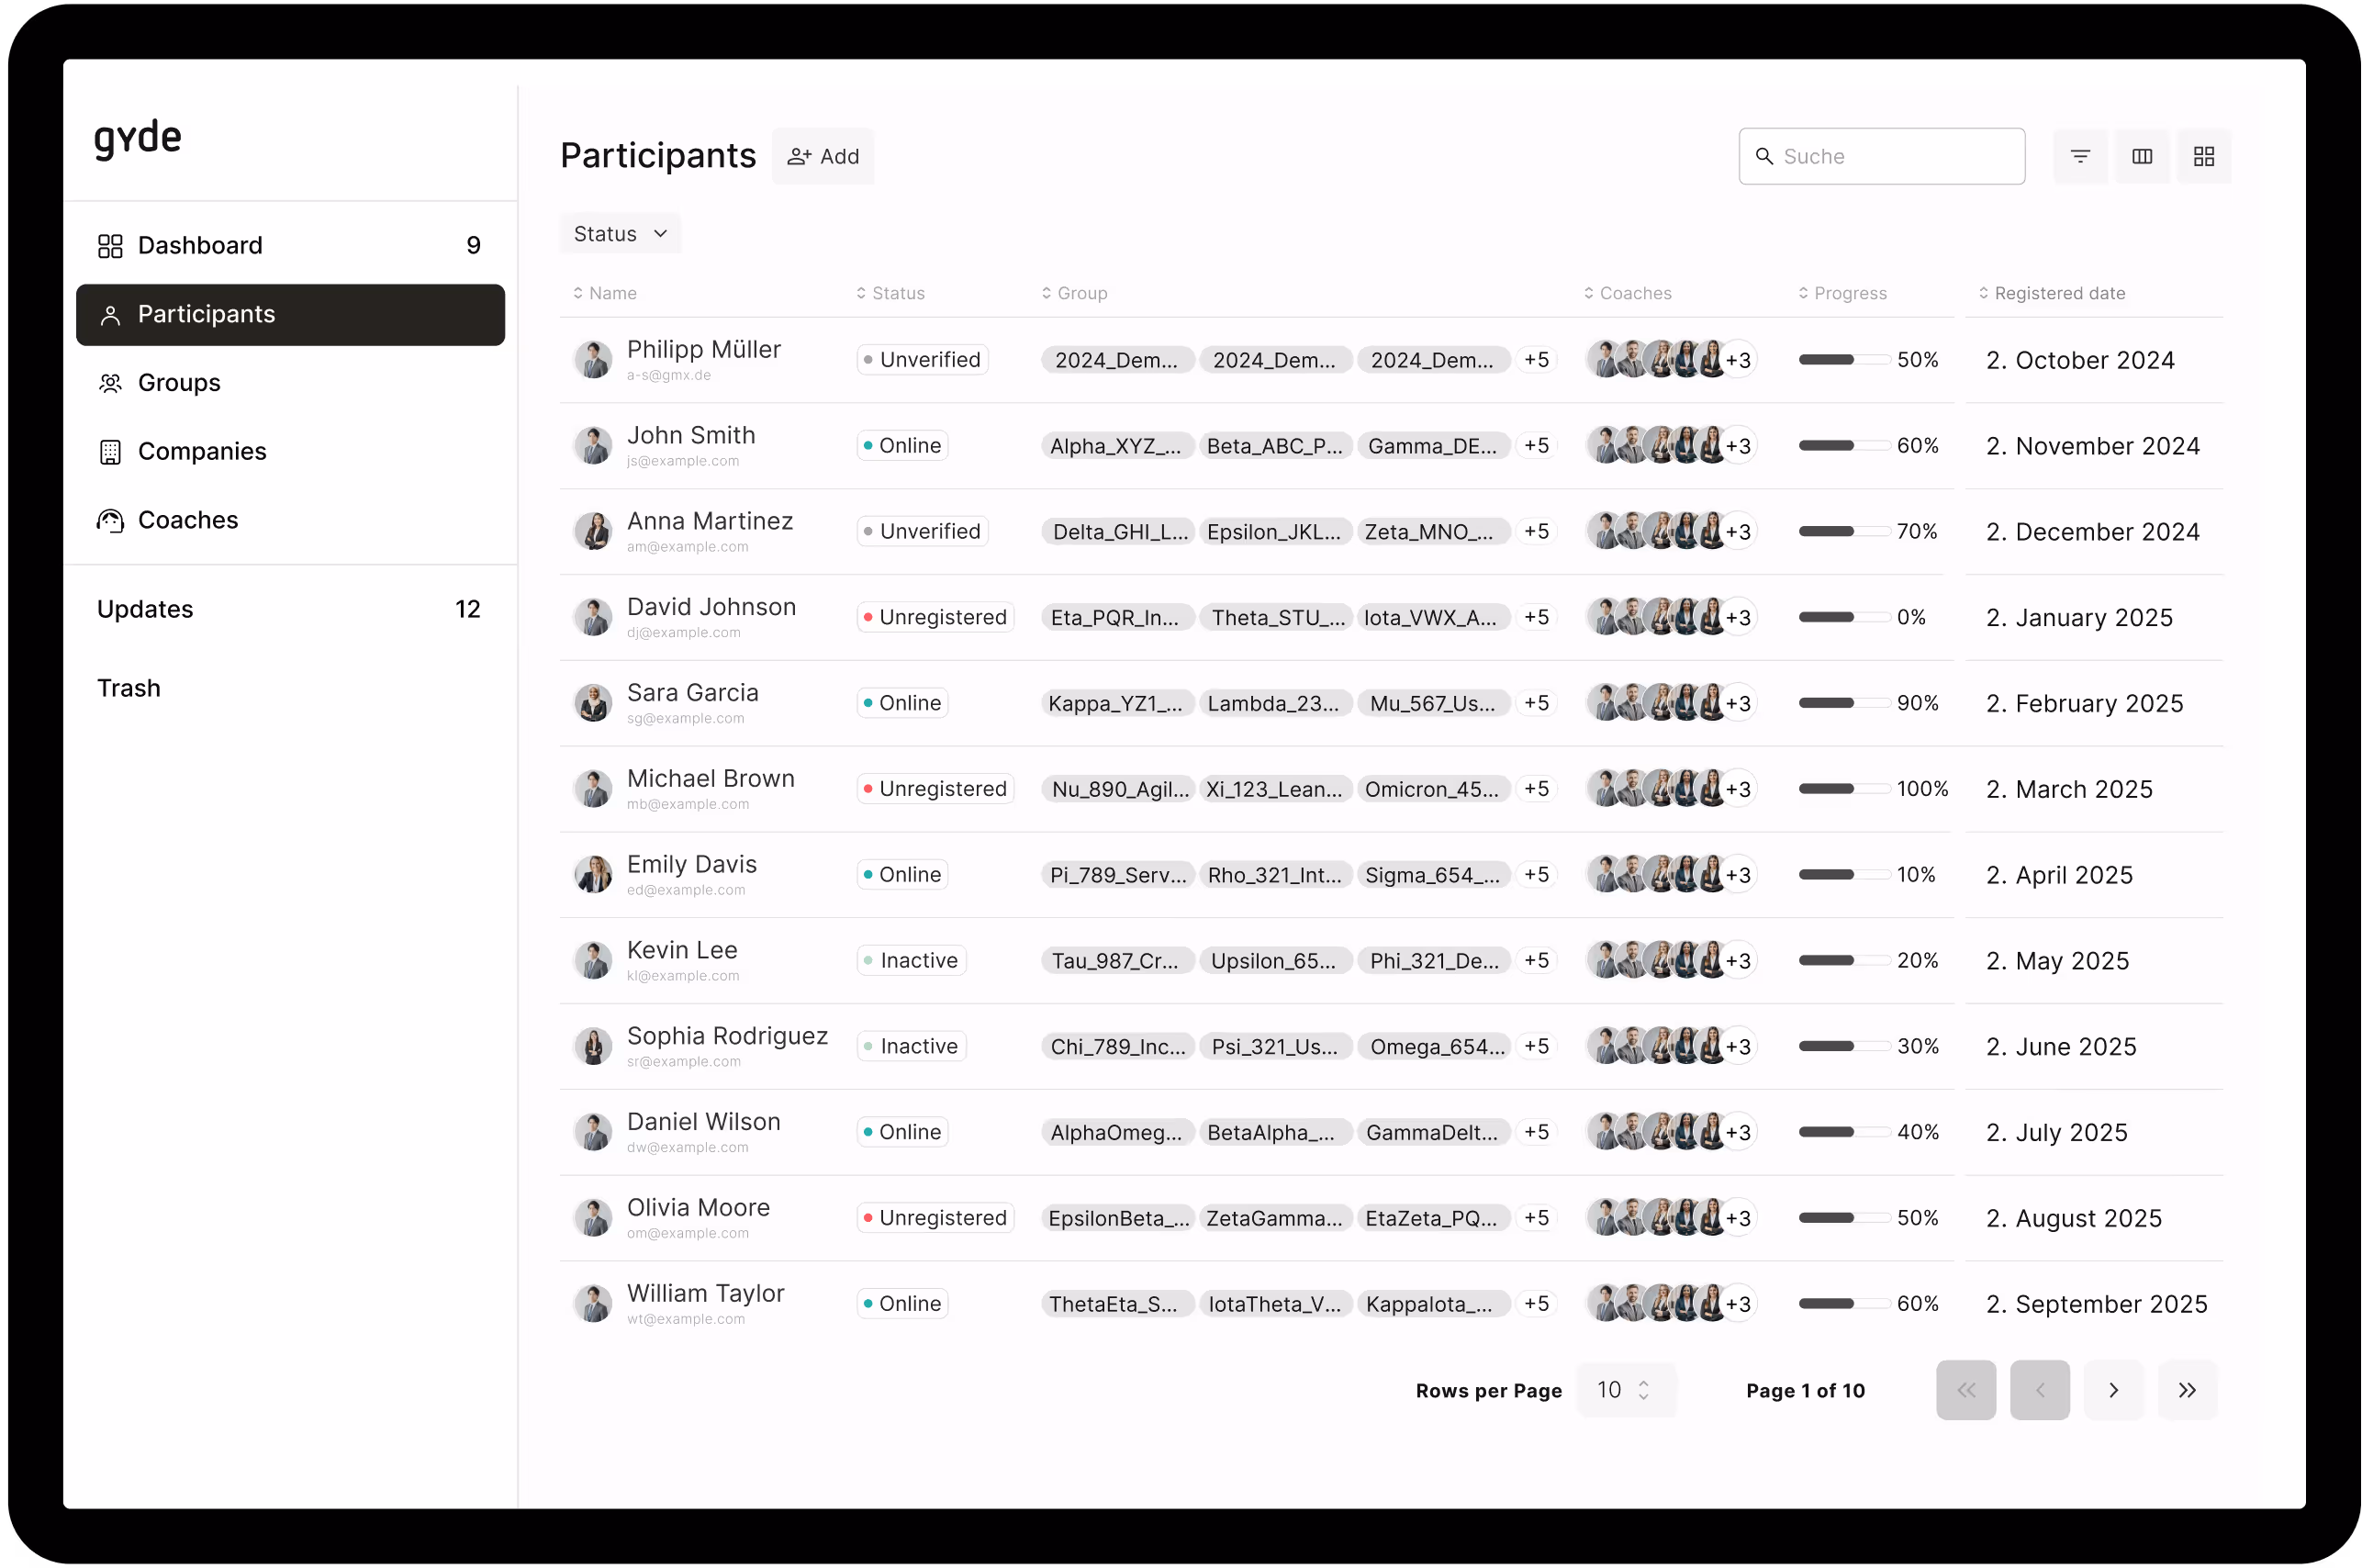Image resolution: width=2362 pixels, height=1568 pixels.
Task: Open the column layout view icon
Action: pos(2142,156)
